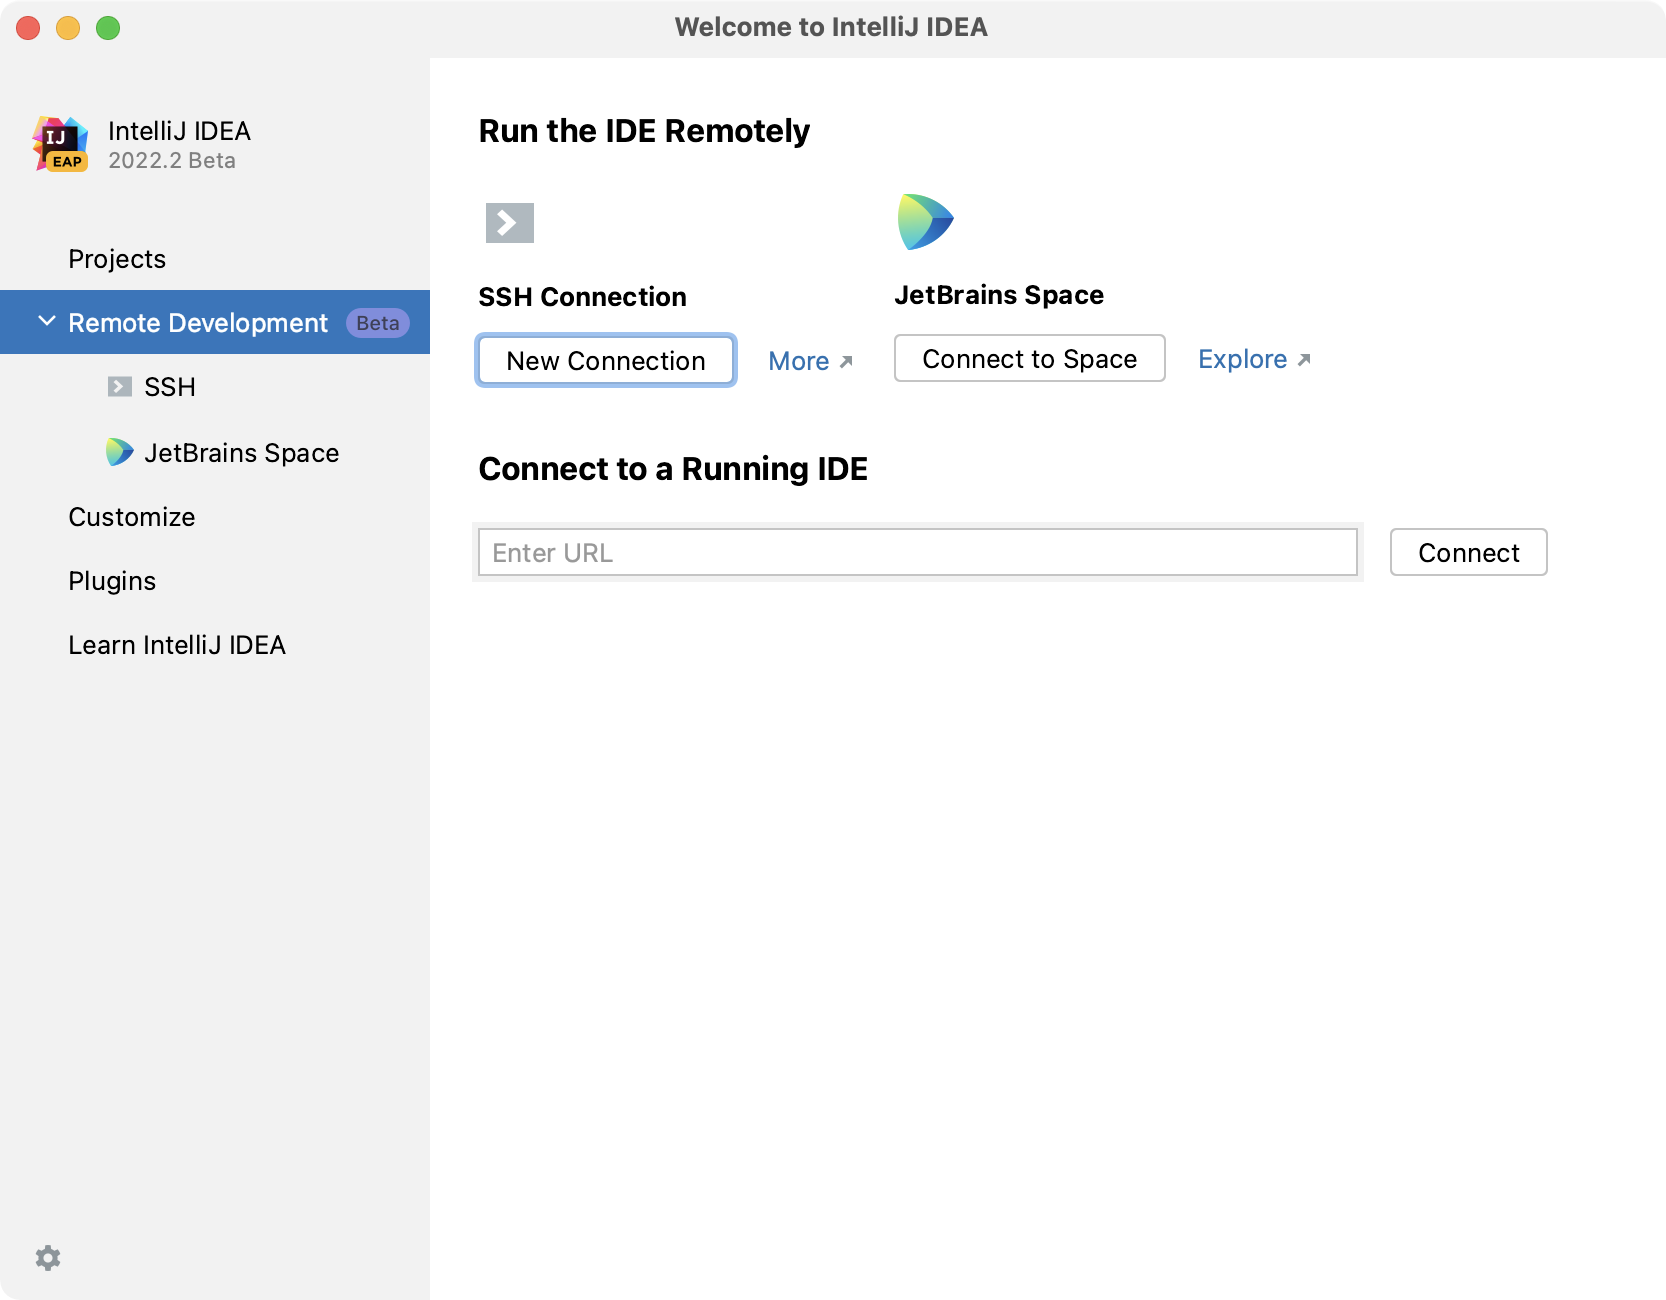The width and height of the screenshot is (1666, 1300).
Task: Click the '2022.2 Beta' version text
Action: (172, 161)
